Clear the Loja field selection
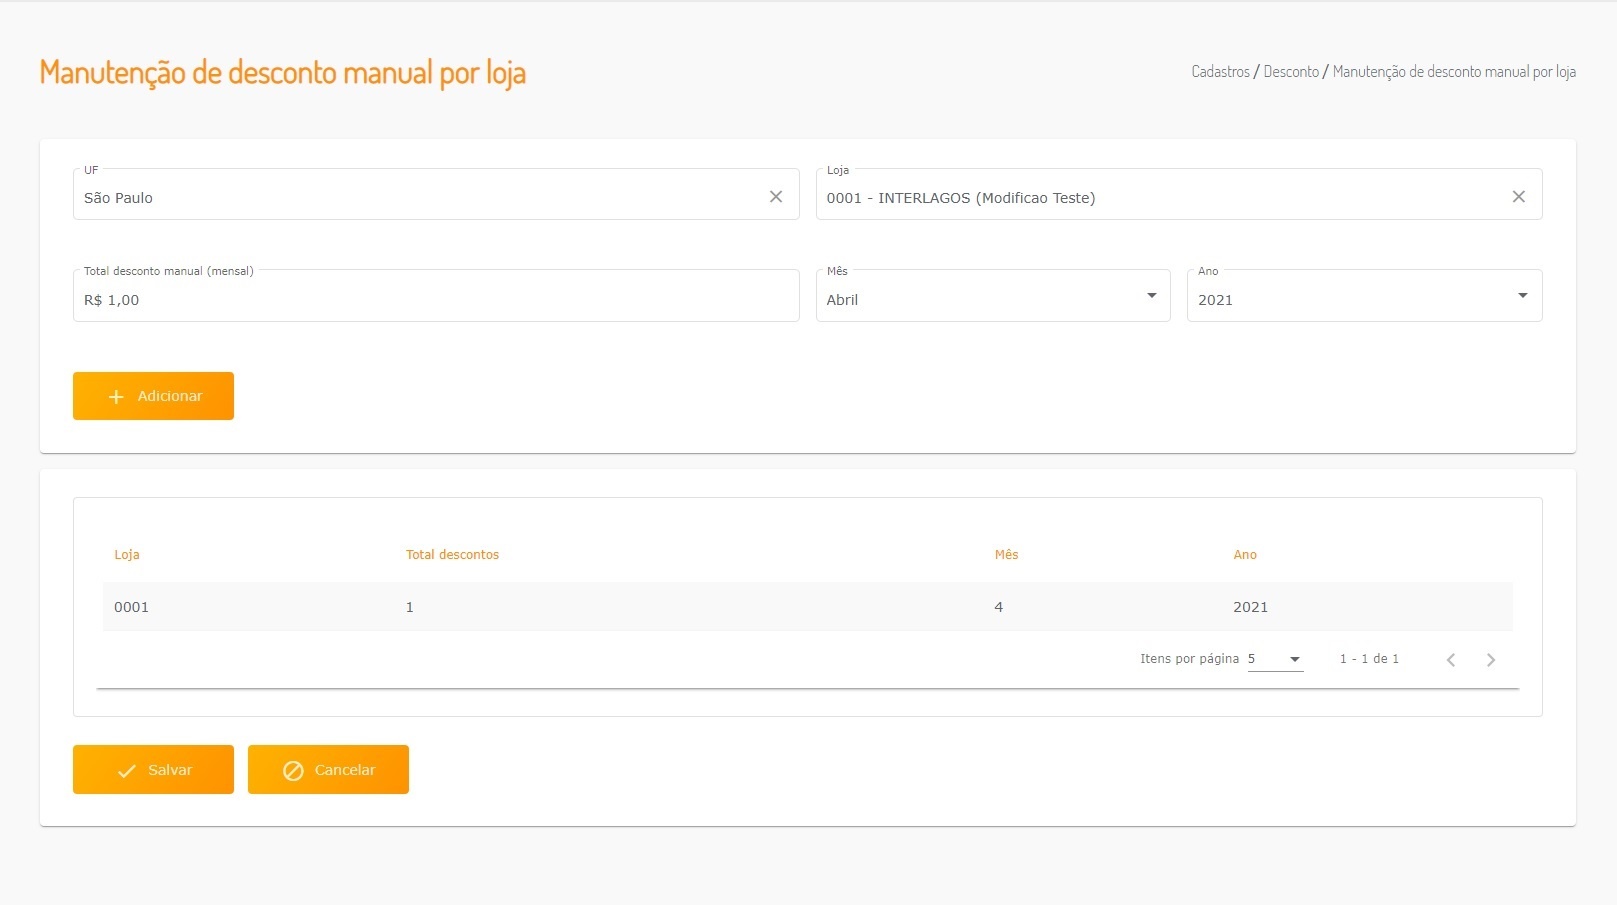This screenshot has width=1617, height=905. 1518,197
